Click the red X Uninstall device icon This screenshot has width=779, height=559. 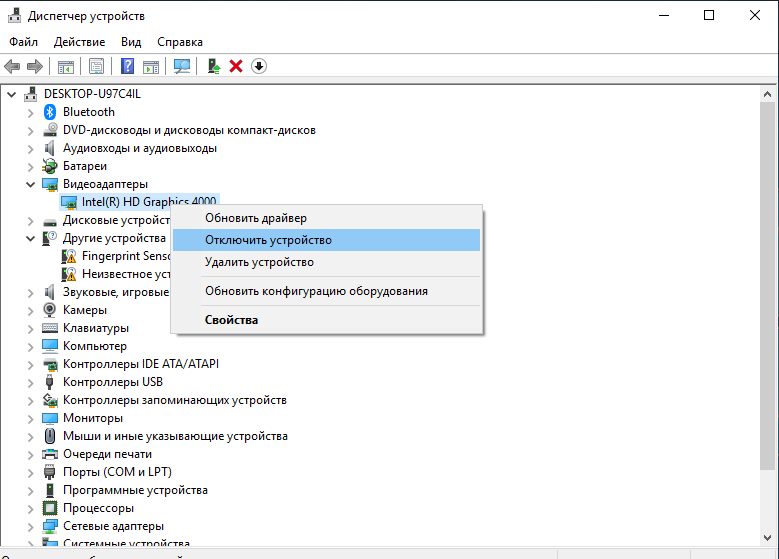click(236, 66)
